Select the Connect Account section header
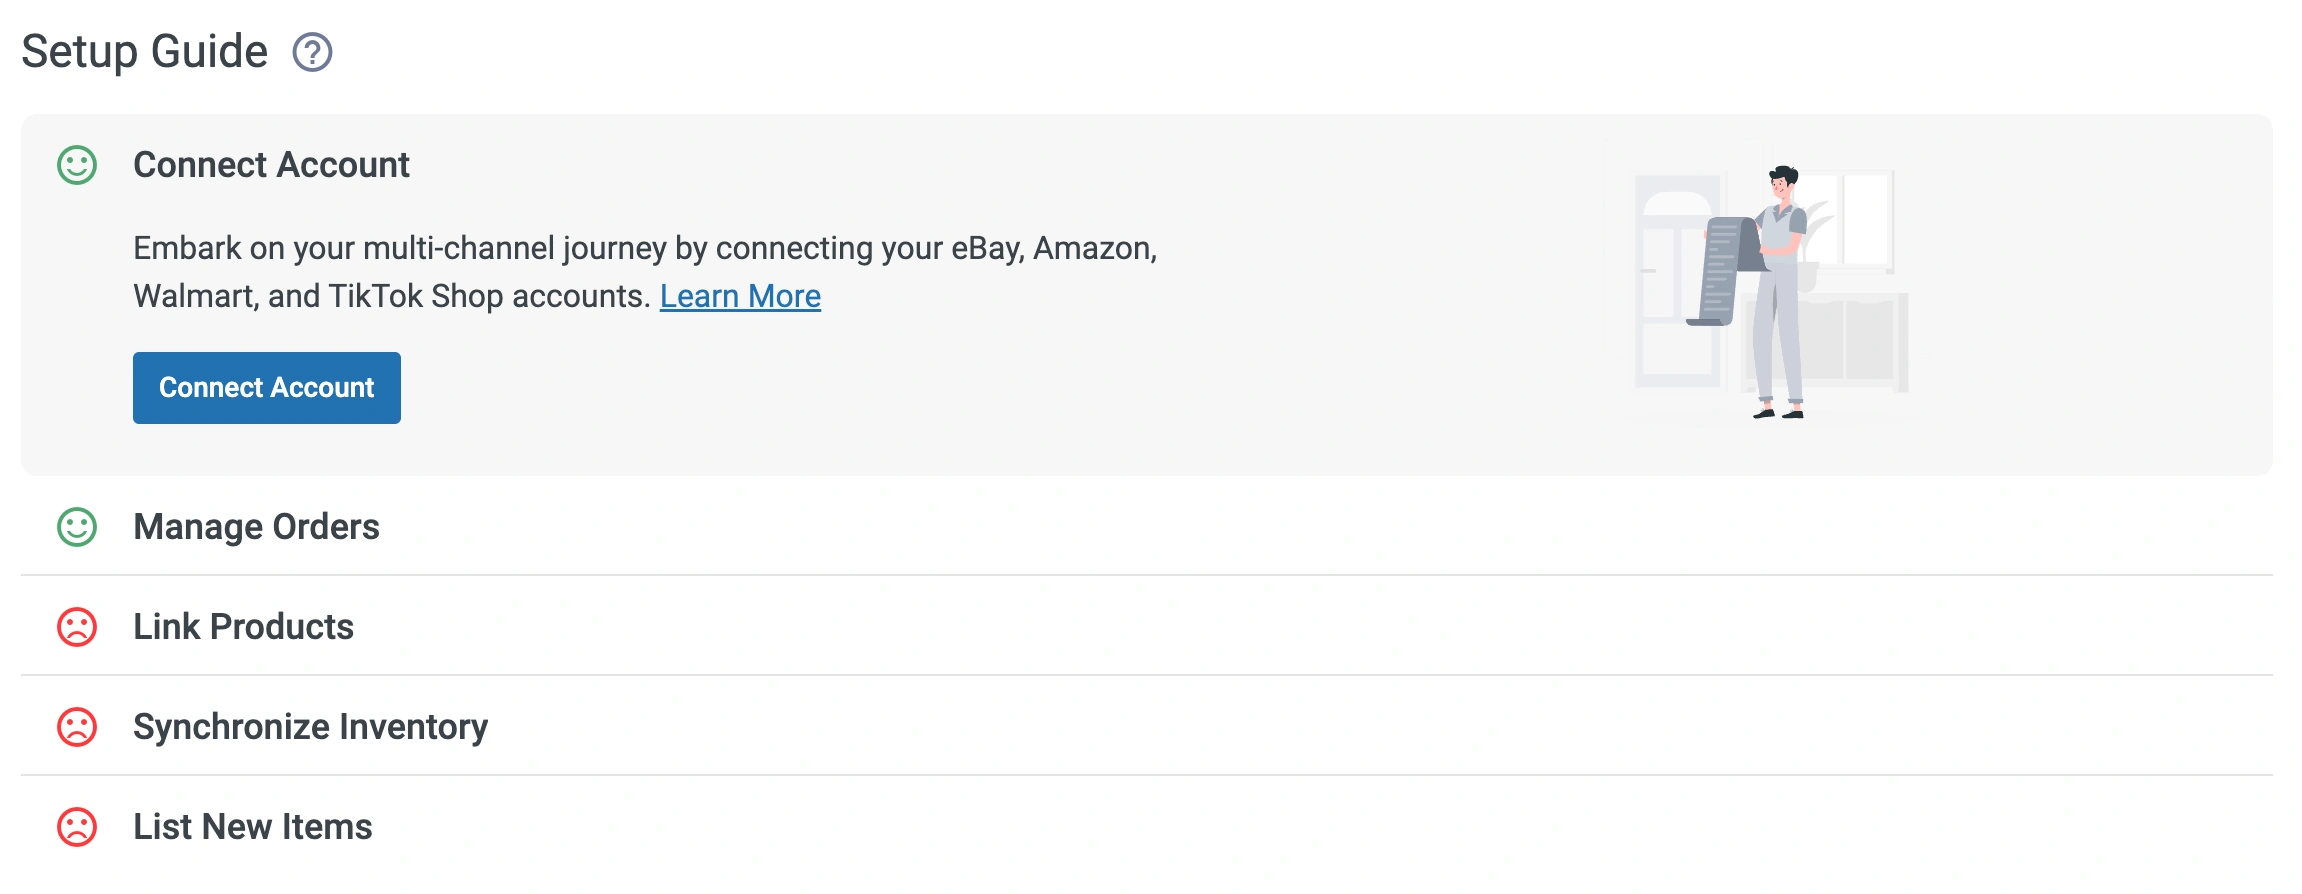Image resolution: width=2302 pixels, height=894 pixels. [271, 164]
